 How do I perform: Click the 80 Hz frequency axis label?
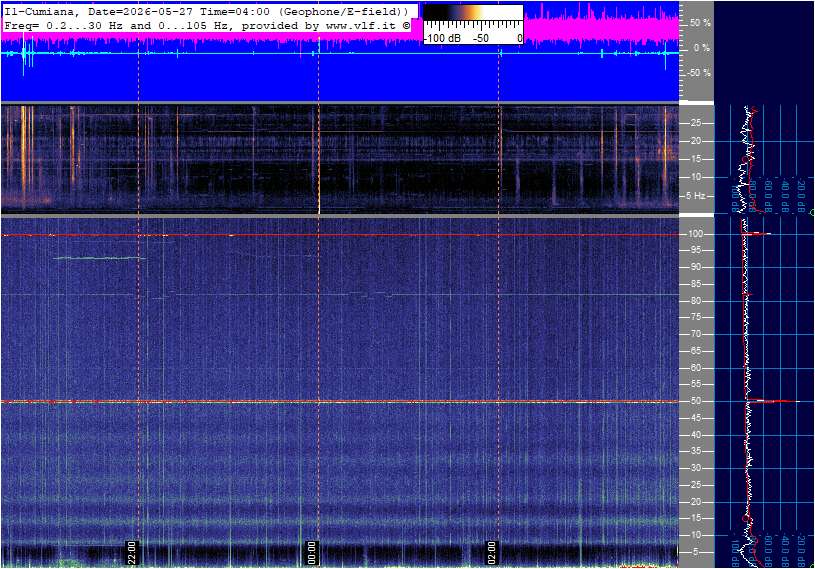695,301
